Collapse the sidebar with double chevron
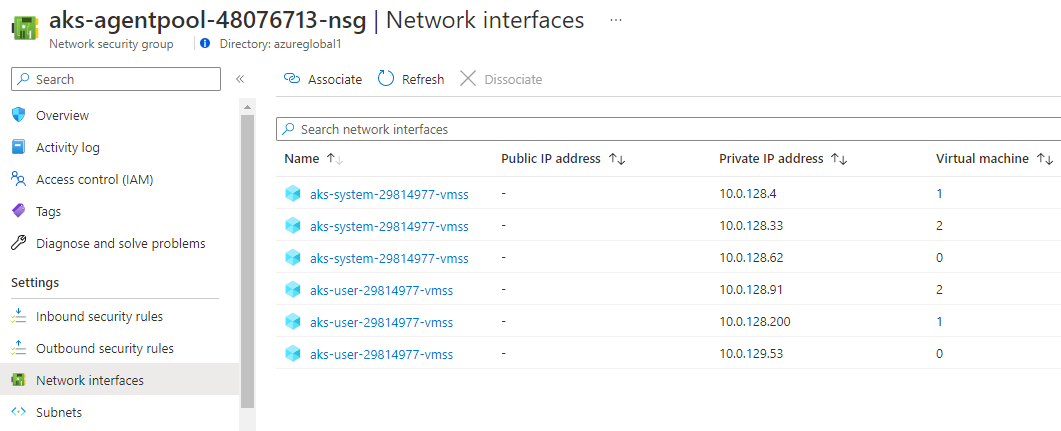The image size is (1061, 431). pyautogui.click(x=240, y=79)
